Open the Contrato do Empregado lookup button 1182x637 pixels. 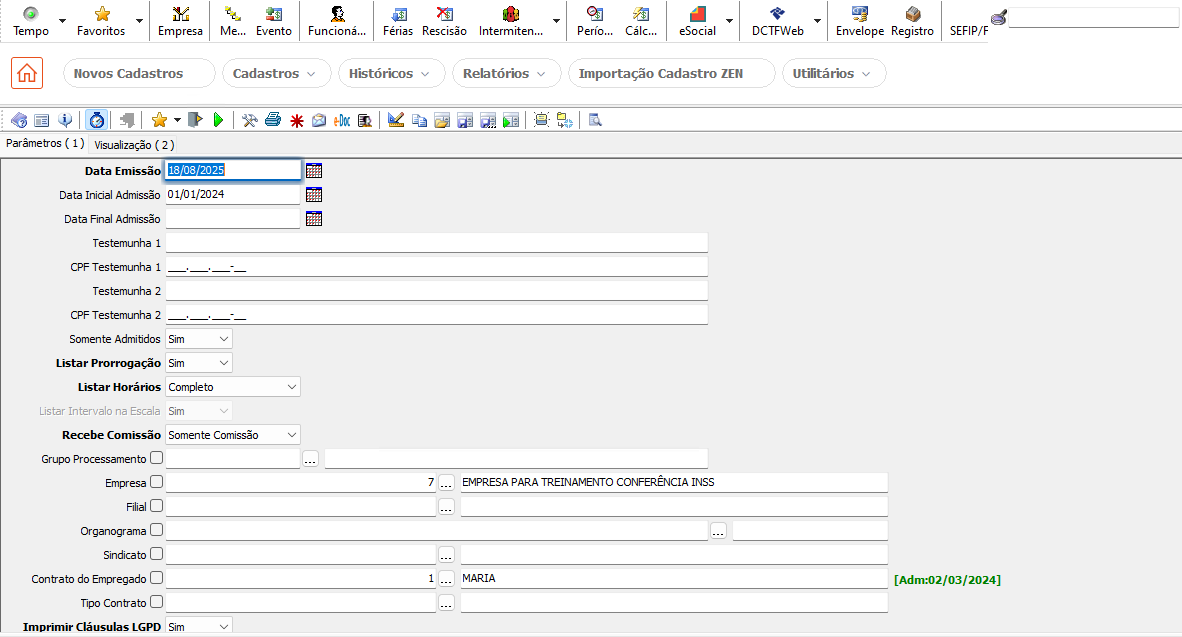[x=446, y=579]
